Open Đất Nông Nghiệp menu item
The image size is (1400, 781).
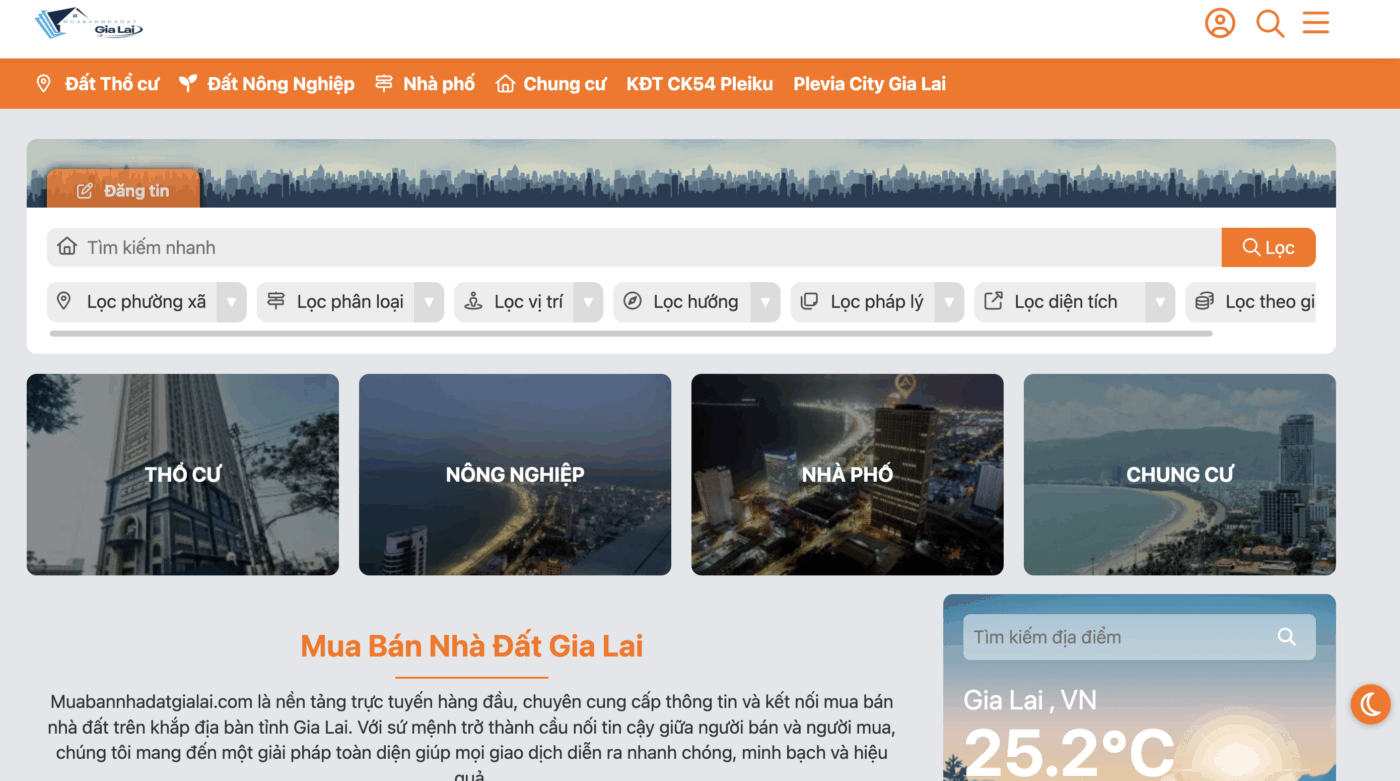(267, 84)
